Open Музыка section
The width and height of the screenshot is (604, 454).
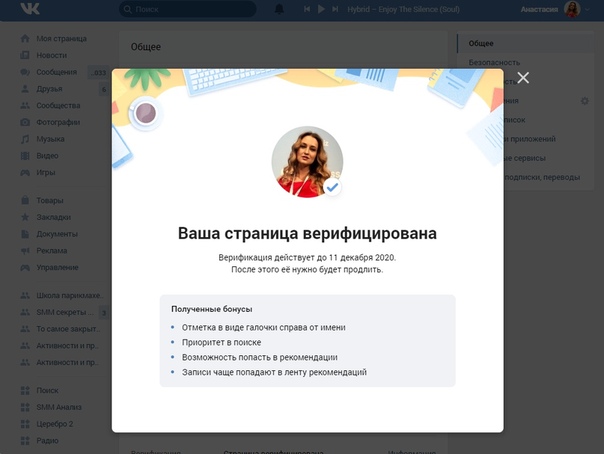tap(50, 139)
